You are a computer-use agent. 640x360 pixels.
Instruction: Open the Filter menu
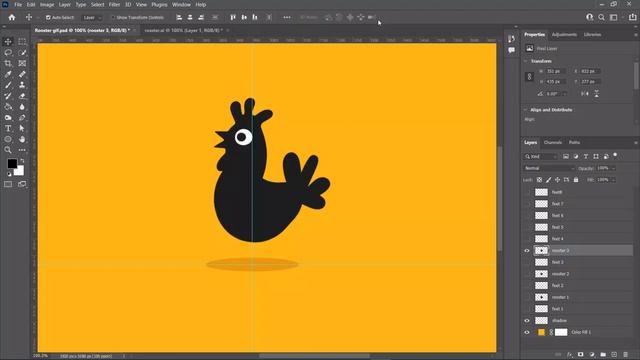(114, 4)
